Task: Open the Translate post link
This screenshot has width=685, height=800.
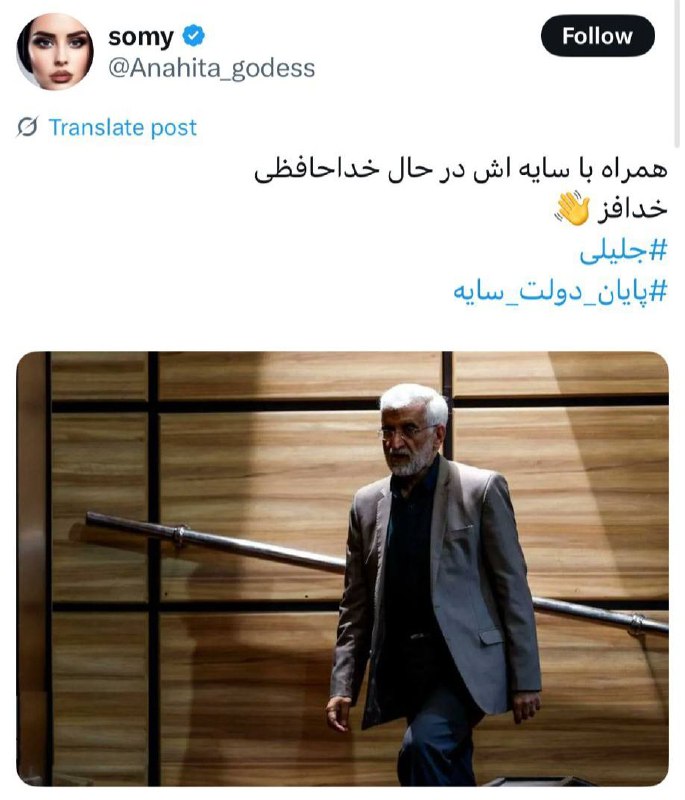Action: (x=122, y=128)
